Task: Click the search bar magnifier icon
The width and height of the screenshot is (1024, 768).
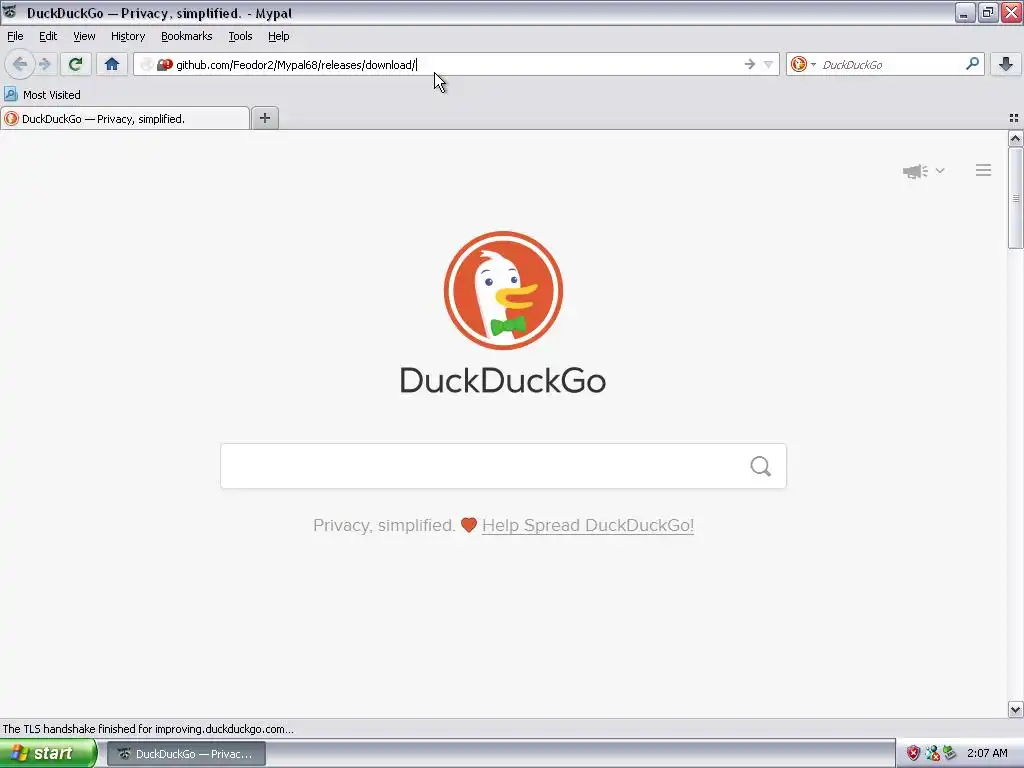Action: [x=972, y=63]
